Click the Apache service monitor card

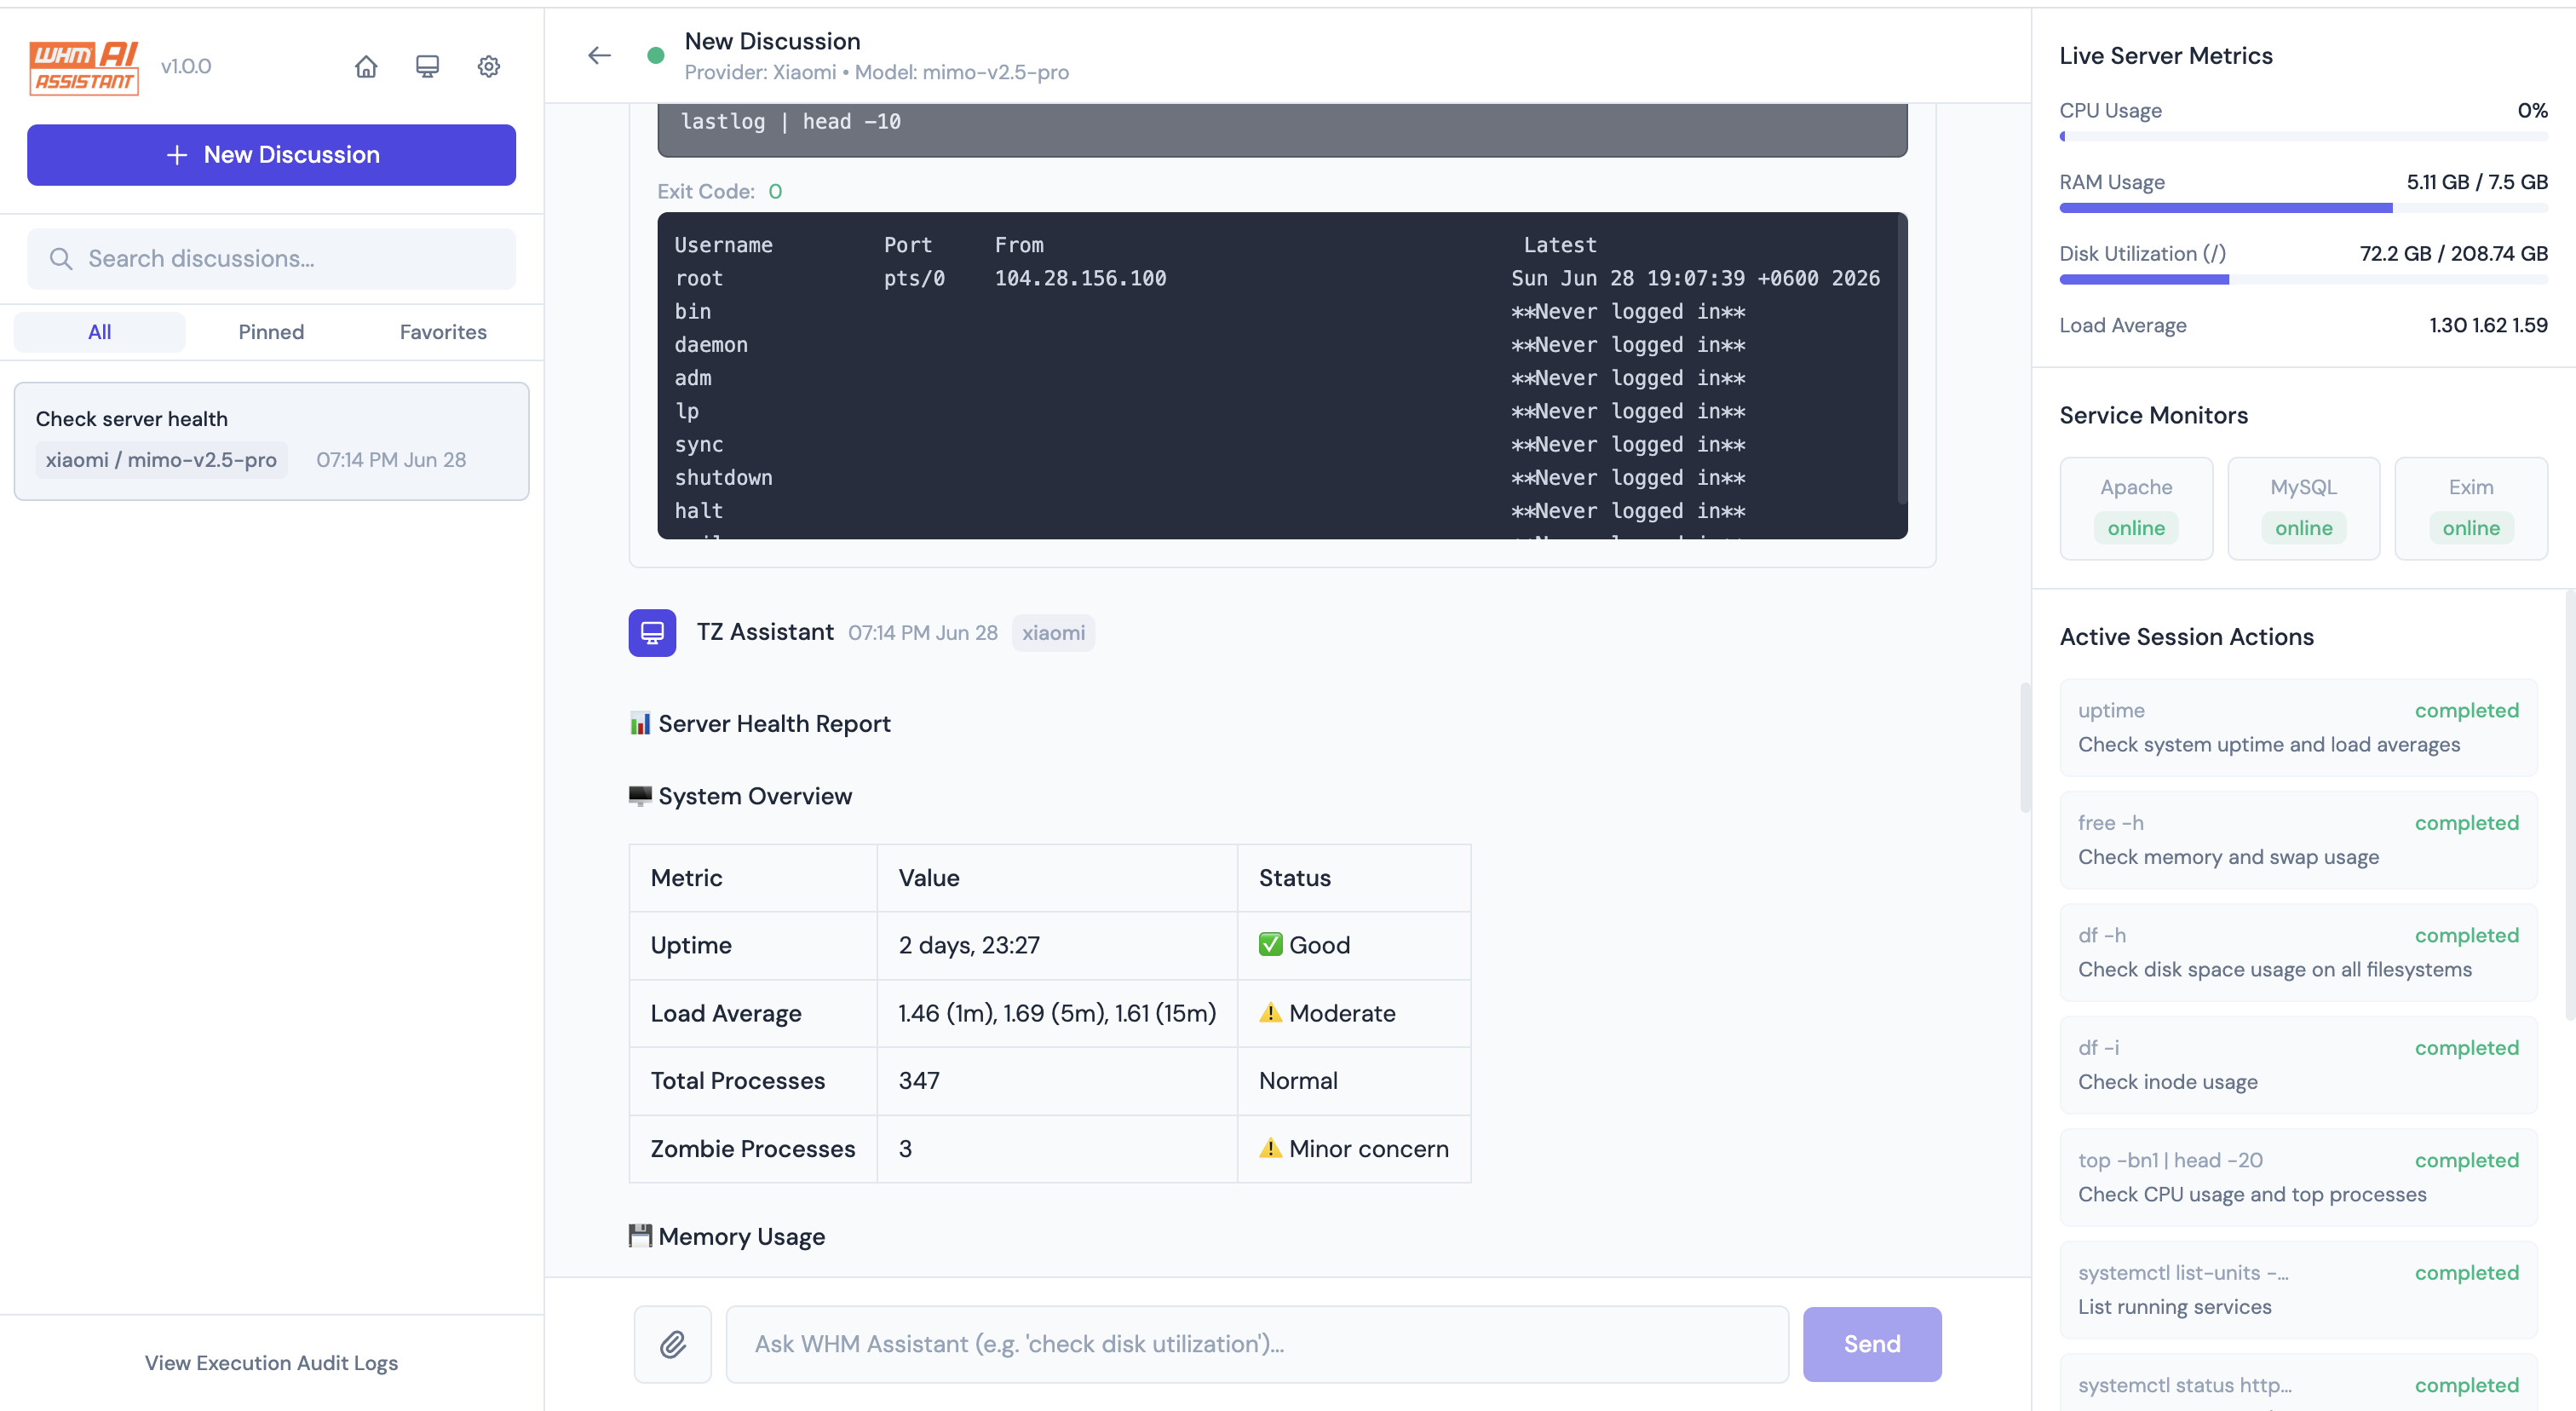tap(2136, 508)
